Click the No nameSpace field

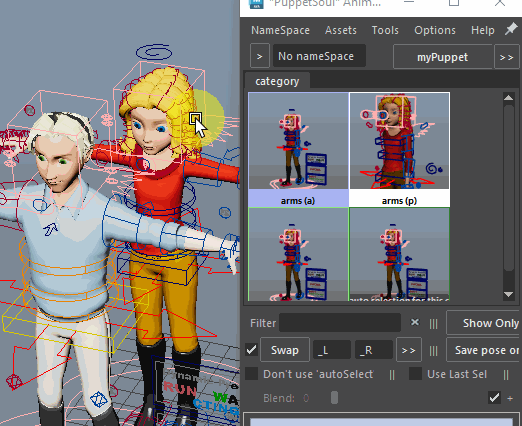(x=319, y=56)
